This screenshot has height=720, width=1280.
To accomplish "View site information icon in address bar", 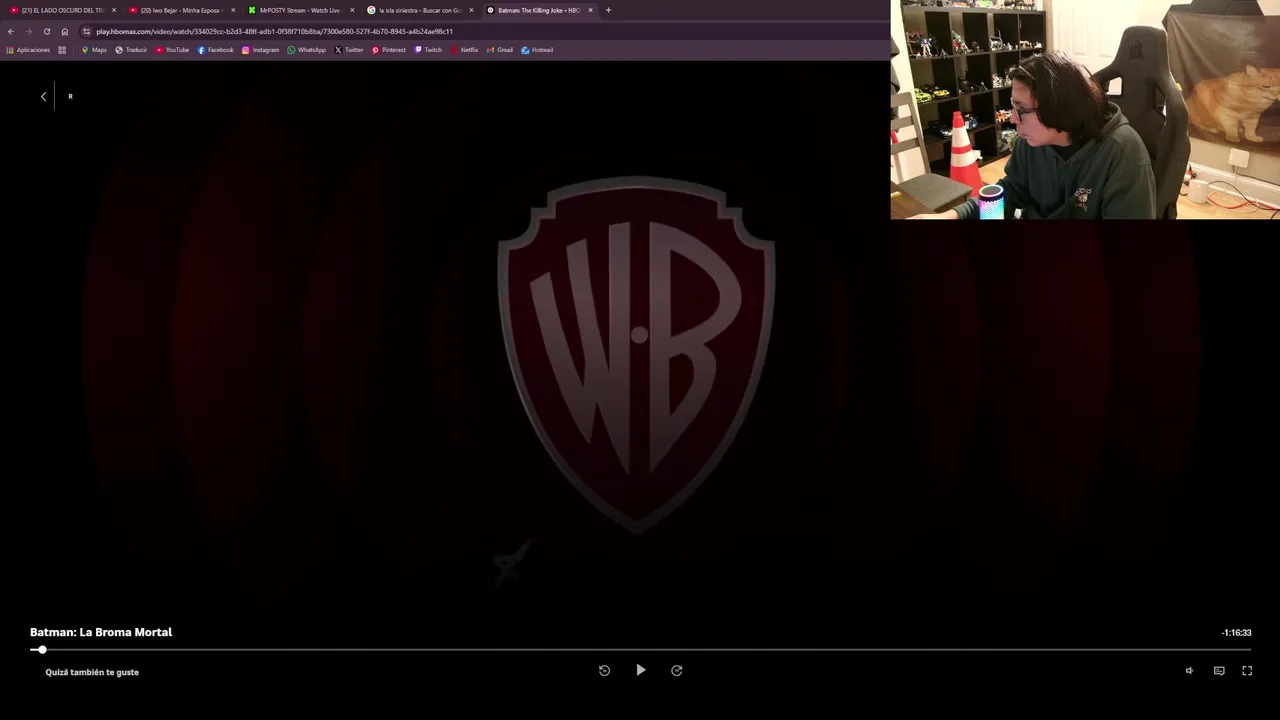I will (x=87, y=31).
